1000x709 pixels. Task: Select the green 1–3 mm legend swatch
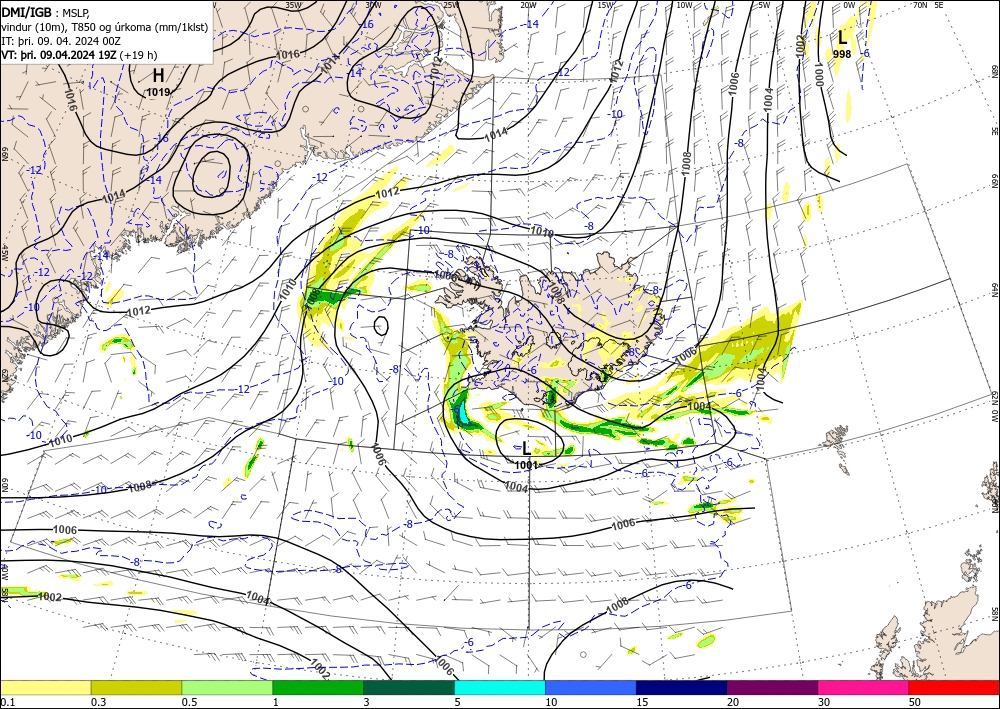(318, 687)
